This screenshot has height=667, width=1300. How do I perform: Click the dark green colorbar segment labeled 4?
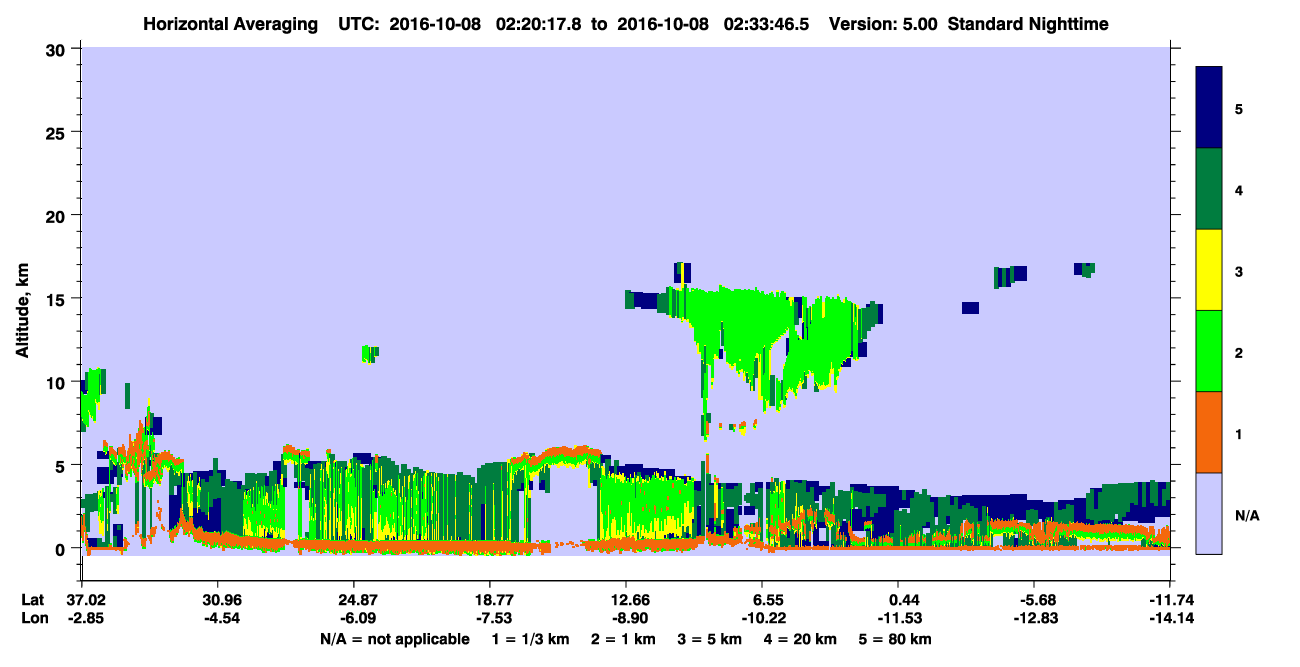tap(1209, 189)
